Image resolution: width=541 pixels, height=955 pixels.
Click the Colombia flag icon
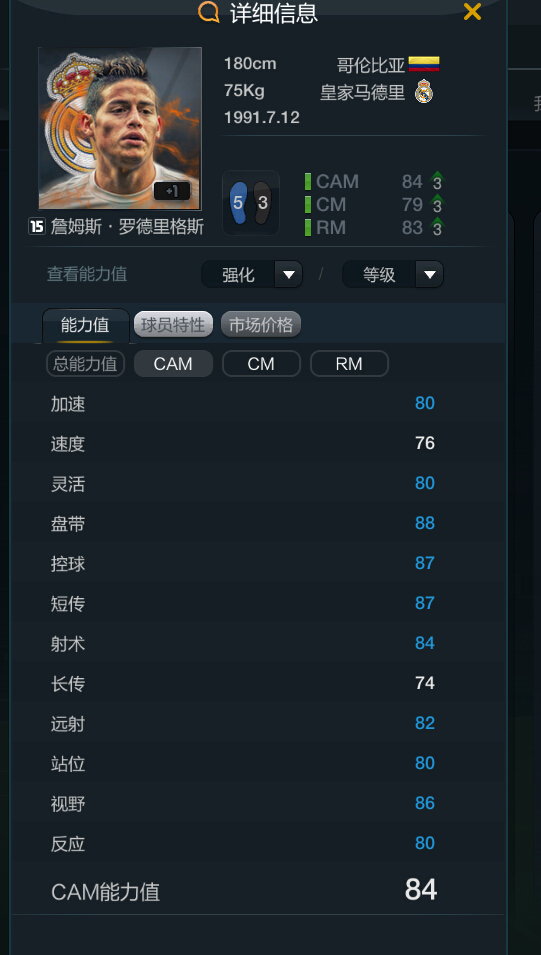point(424,64)
